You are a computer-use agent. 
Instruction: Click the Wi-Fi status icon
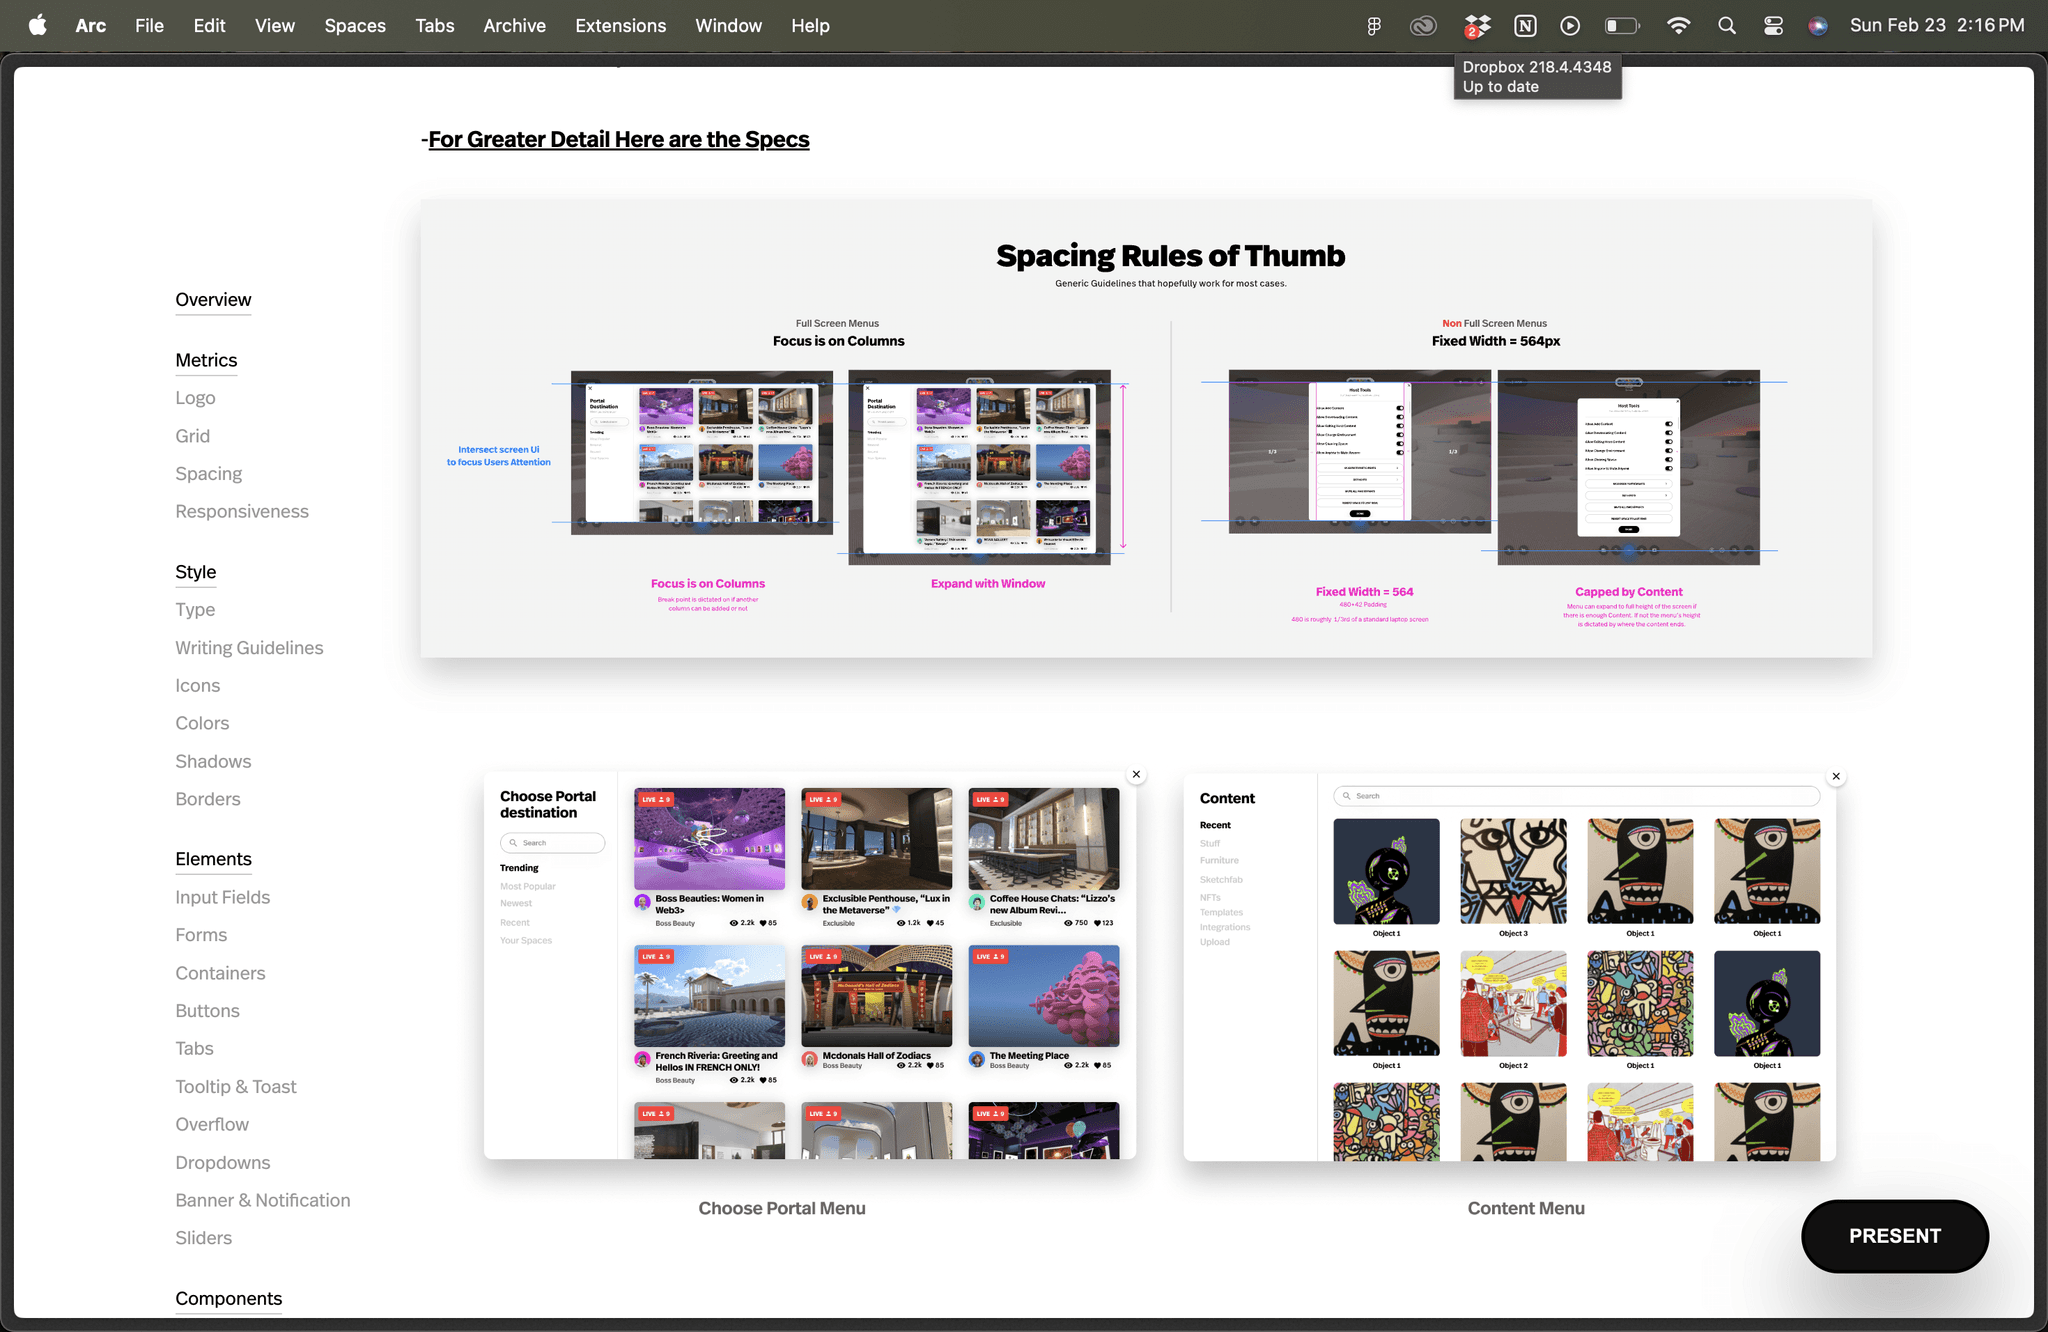coord(1679,26)
